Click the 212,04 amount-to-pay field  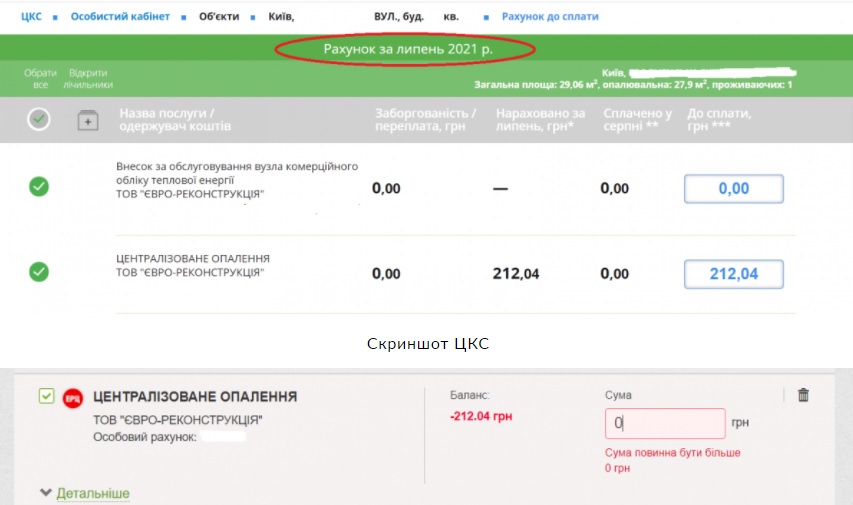733,274
